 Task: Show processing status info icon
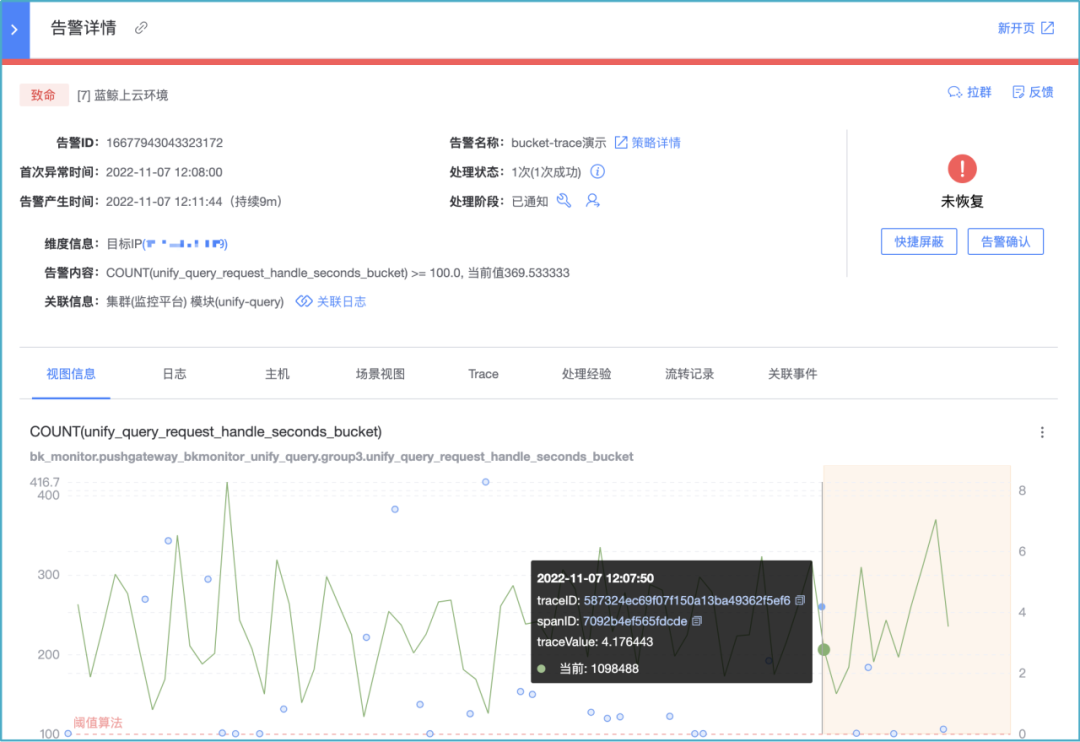(x=598, y=172)
